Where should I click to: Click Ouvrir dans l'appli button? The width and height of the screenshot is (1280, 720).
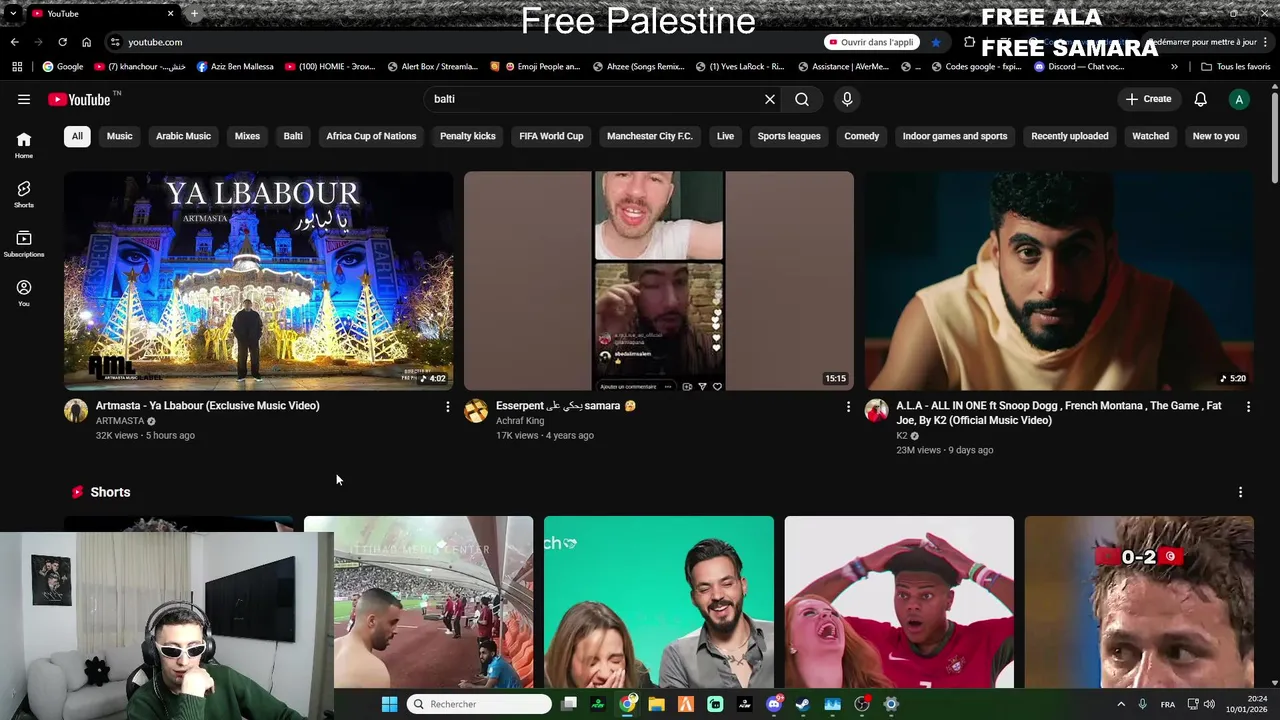tap(871, 42)
